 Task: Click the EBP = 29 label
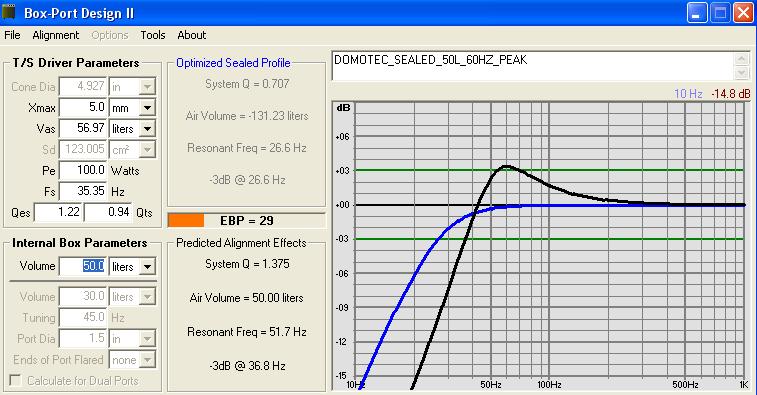click(x=247, y=221)
